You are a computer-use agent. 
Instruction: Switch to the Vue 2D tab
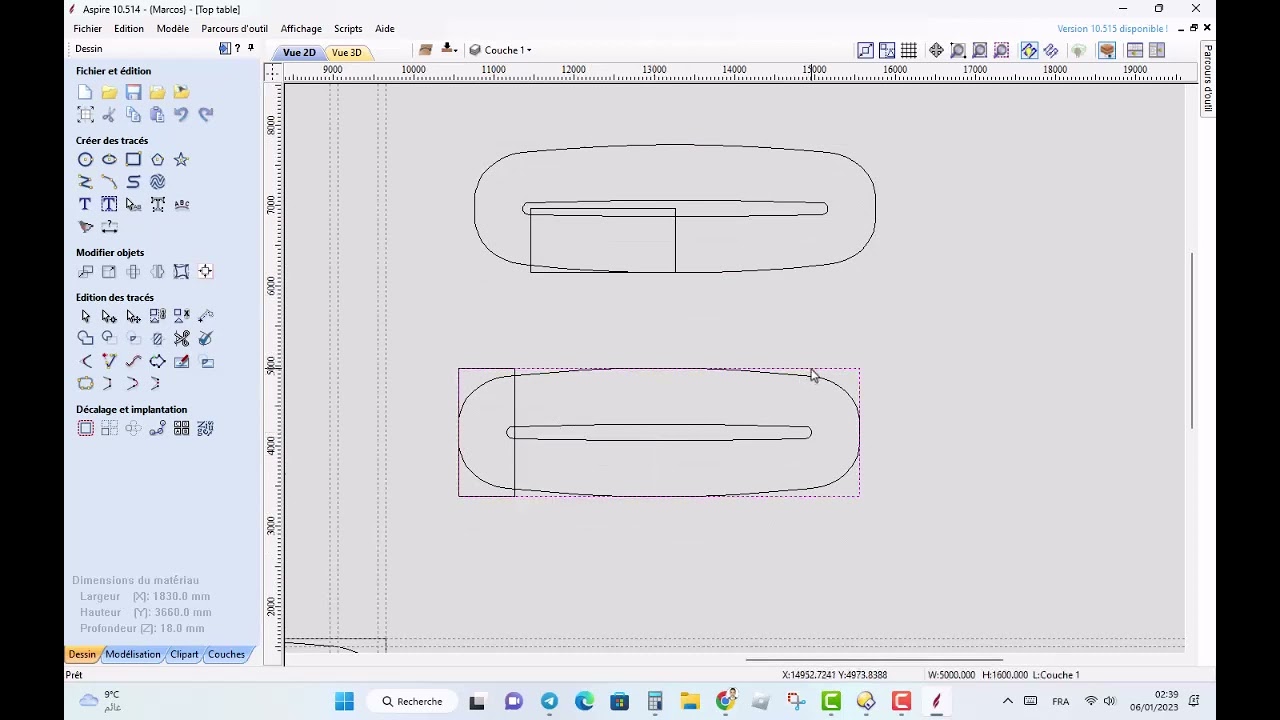point(299,52)
